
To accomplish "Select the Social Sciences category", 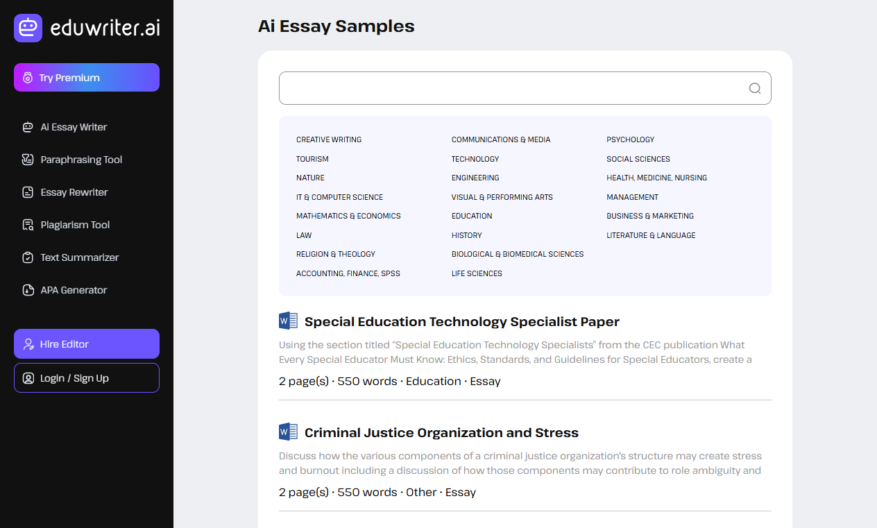I will pyautogui.click(x=638, y=159).
